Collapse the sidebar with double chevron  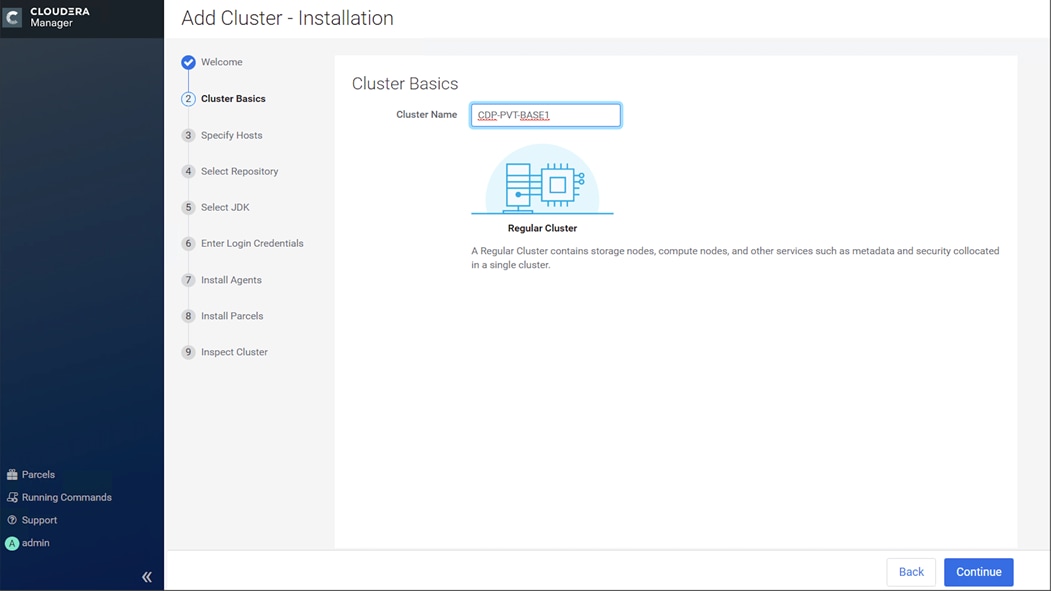(147, 576)
